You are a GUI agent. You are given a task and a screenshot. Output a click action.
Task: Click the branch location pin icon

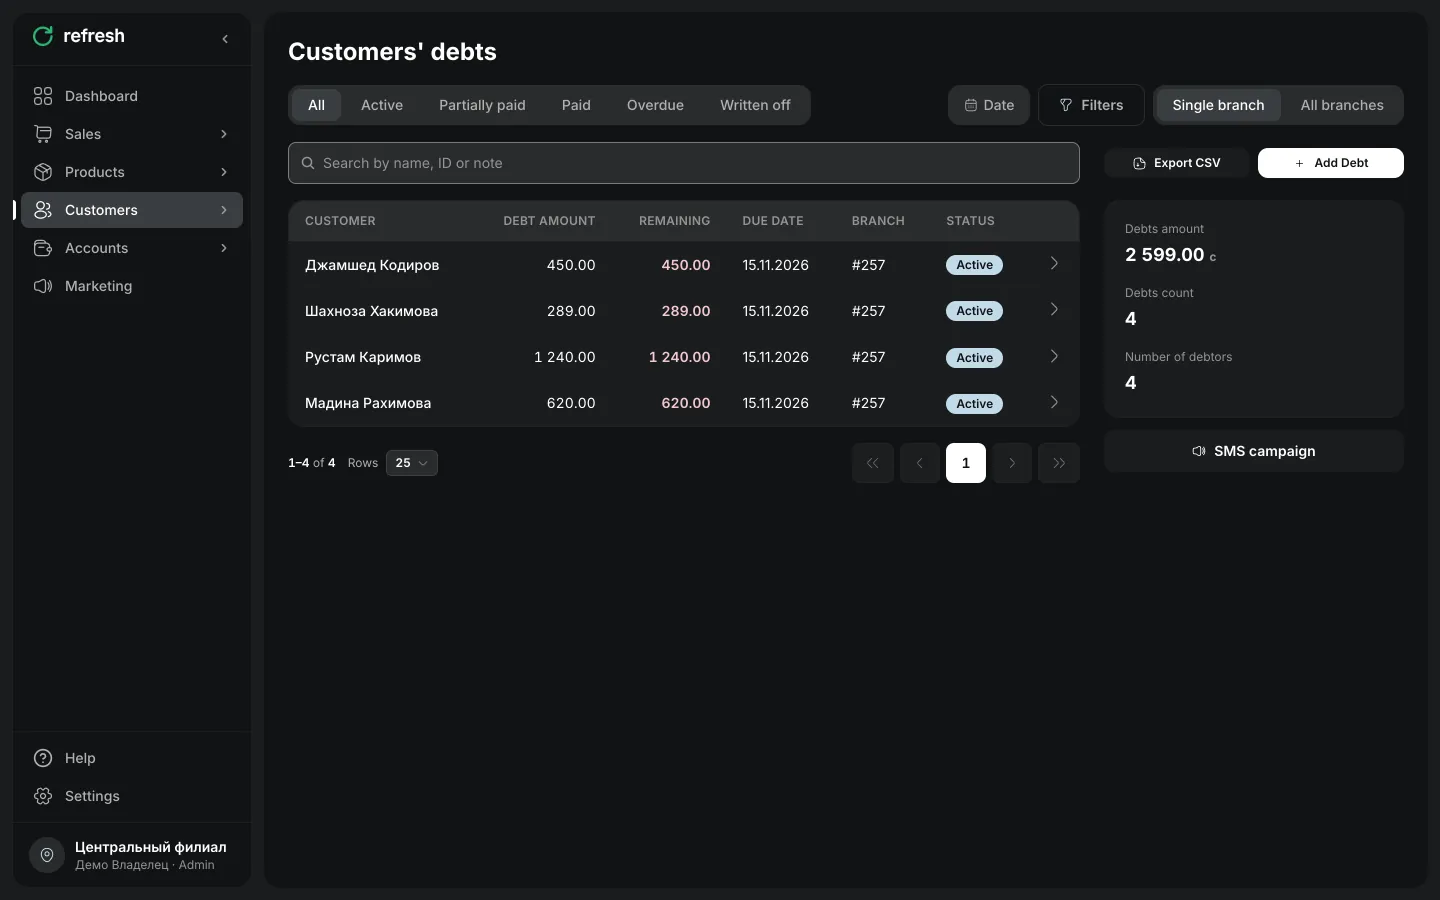tap(47, 855)
